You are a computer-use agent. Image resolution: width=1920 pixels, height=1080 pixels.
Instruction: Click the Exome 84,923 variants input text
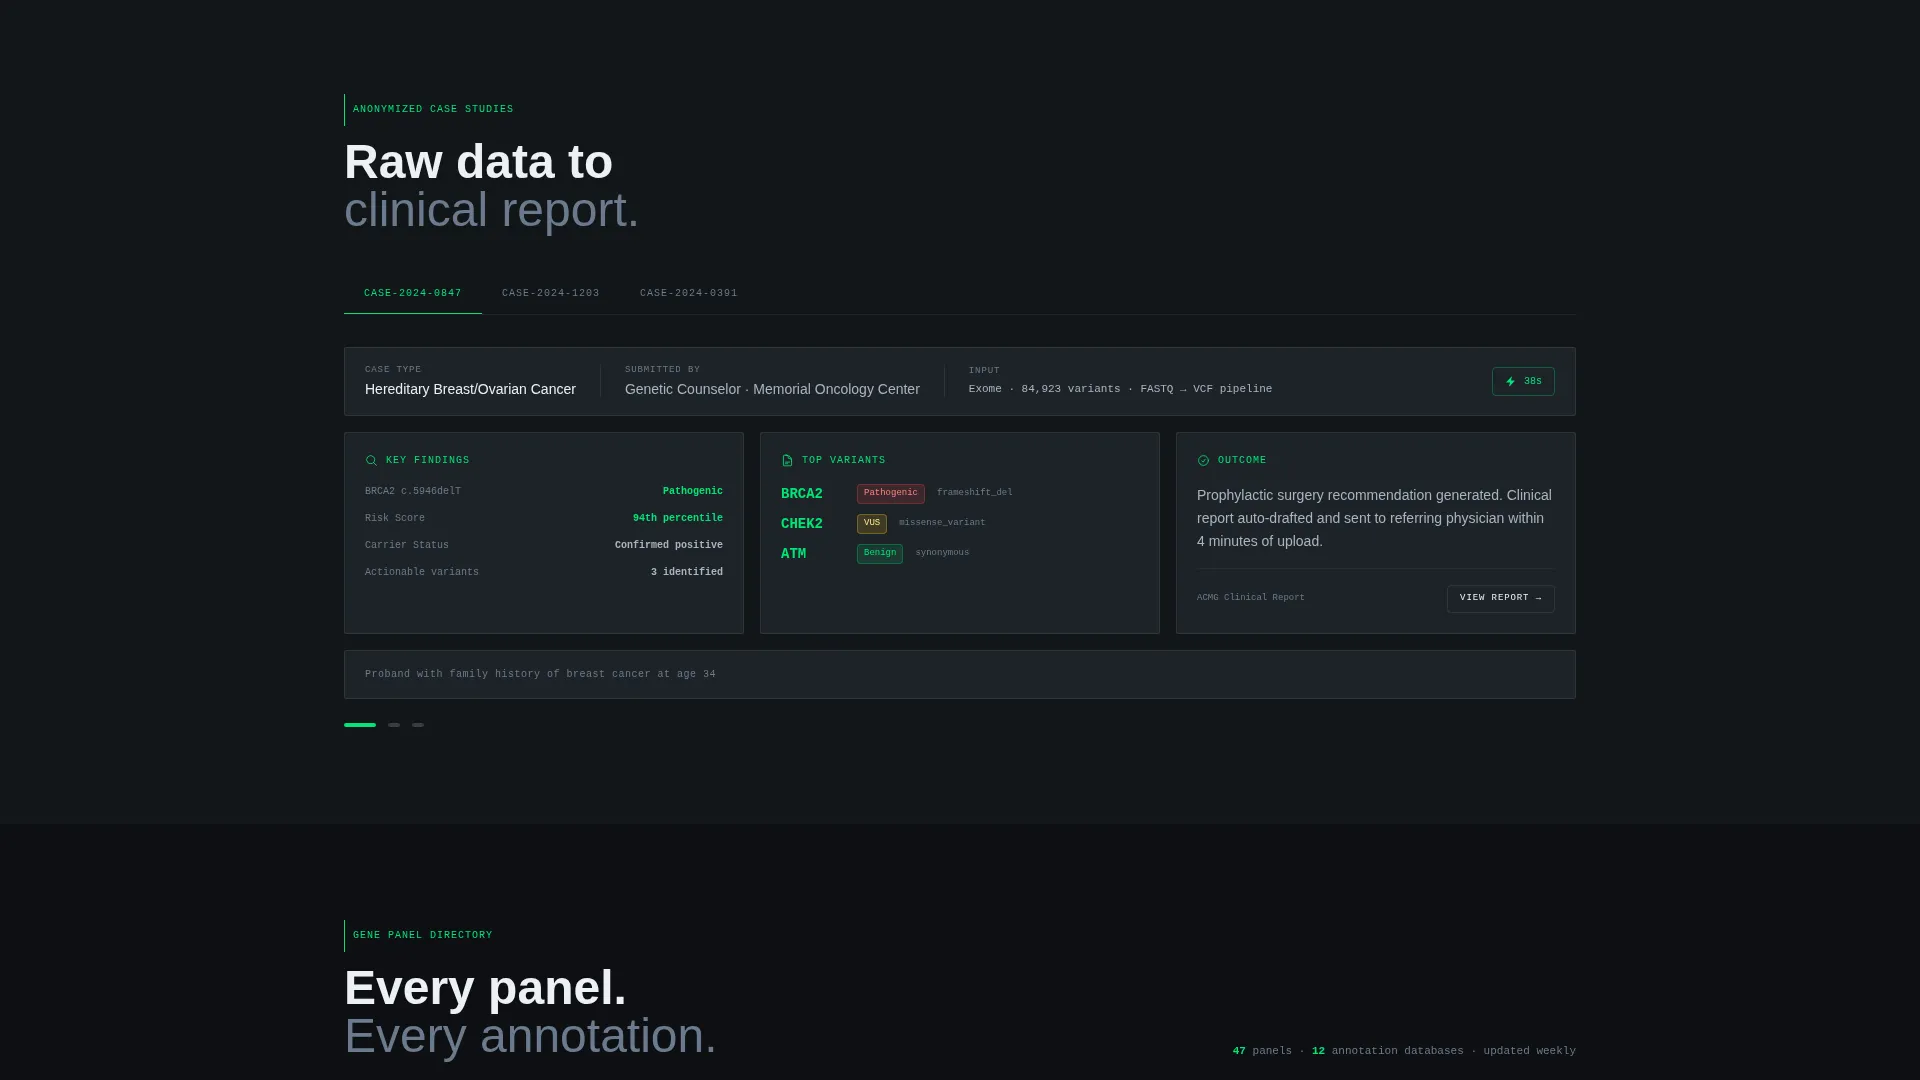pos(1120,389)
